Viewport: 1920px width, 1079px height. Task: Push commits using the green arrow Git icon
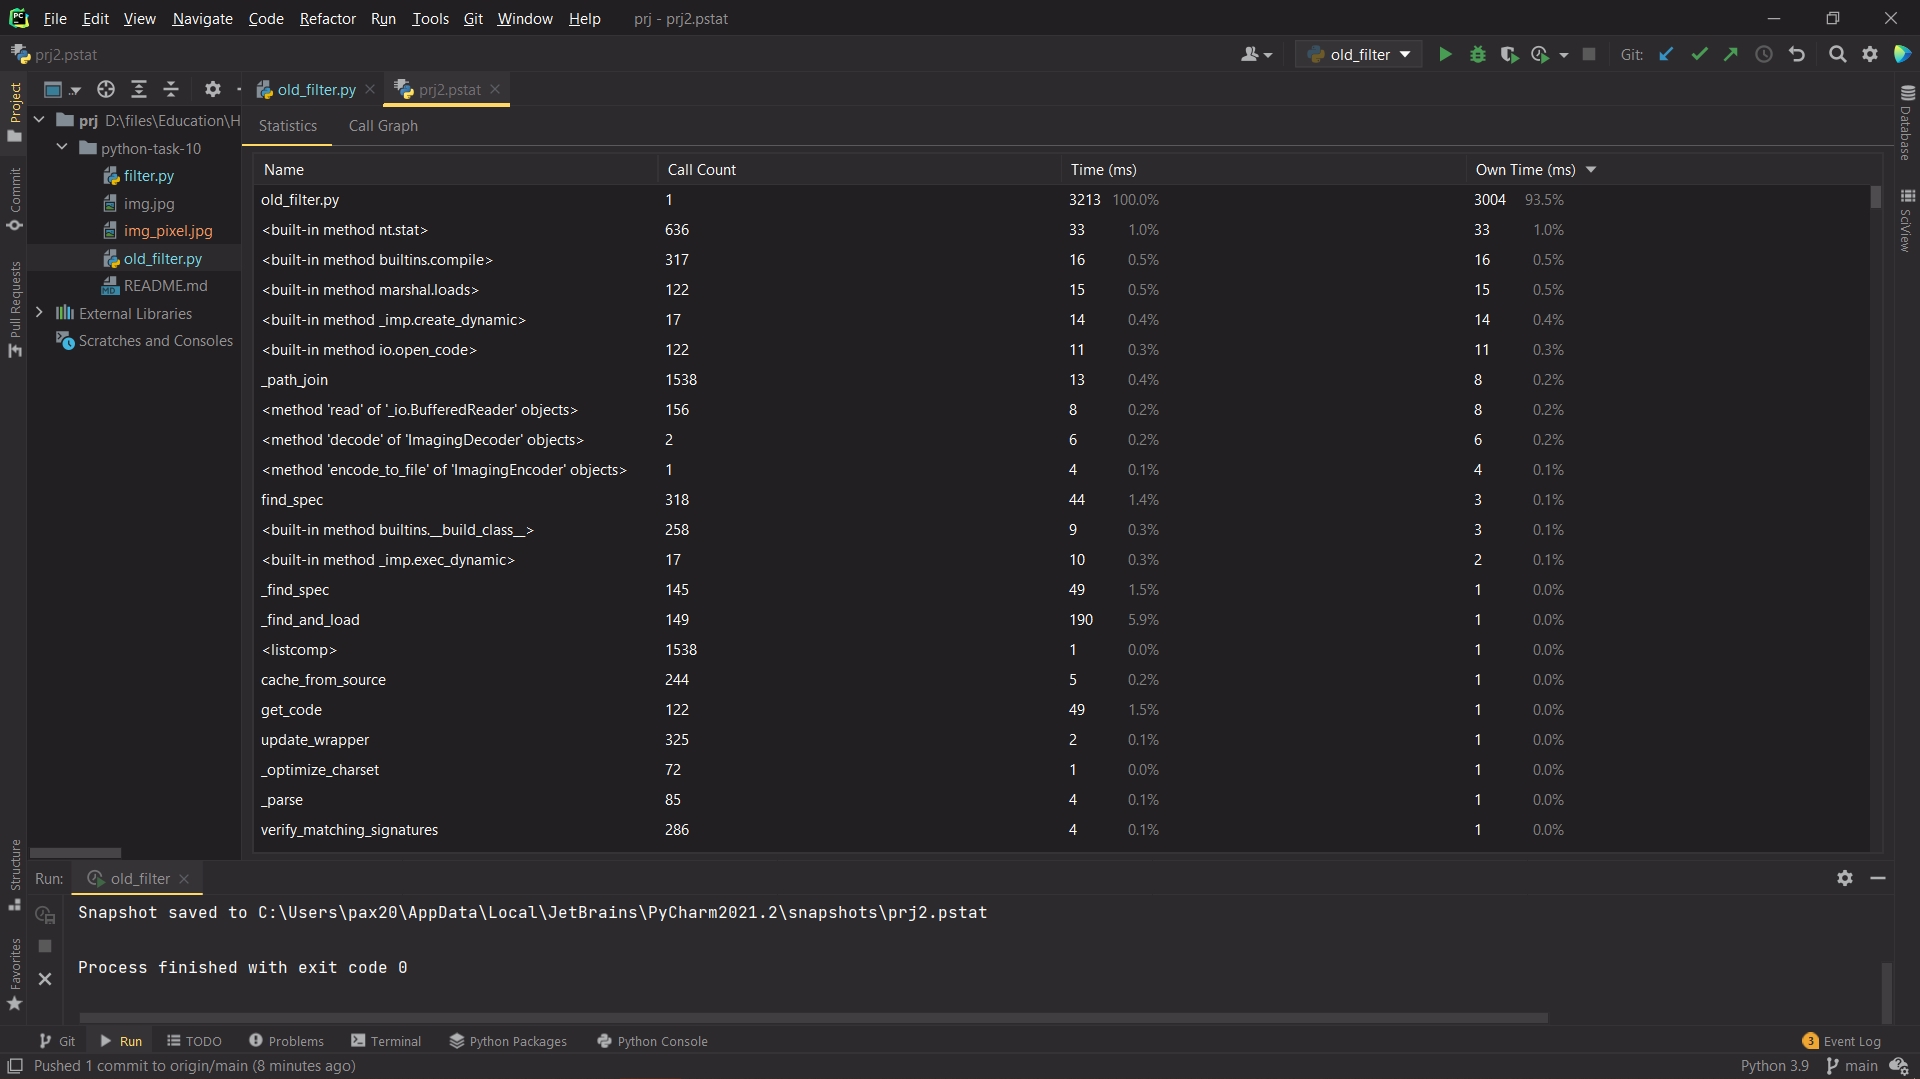[x=1731, y=55]
